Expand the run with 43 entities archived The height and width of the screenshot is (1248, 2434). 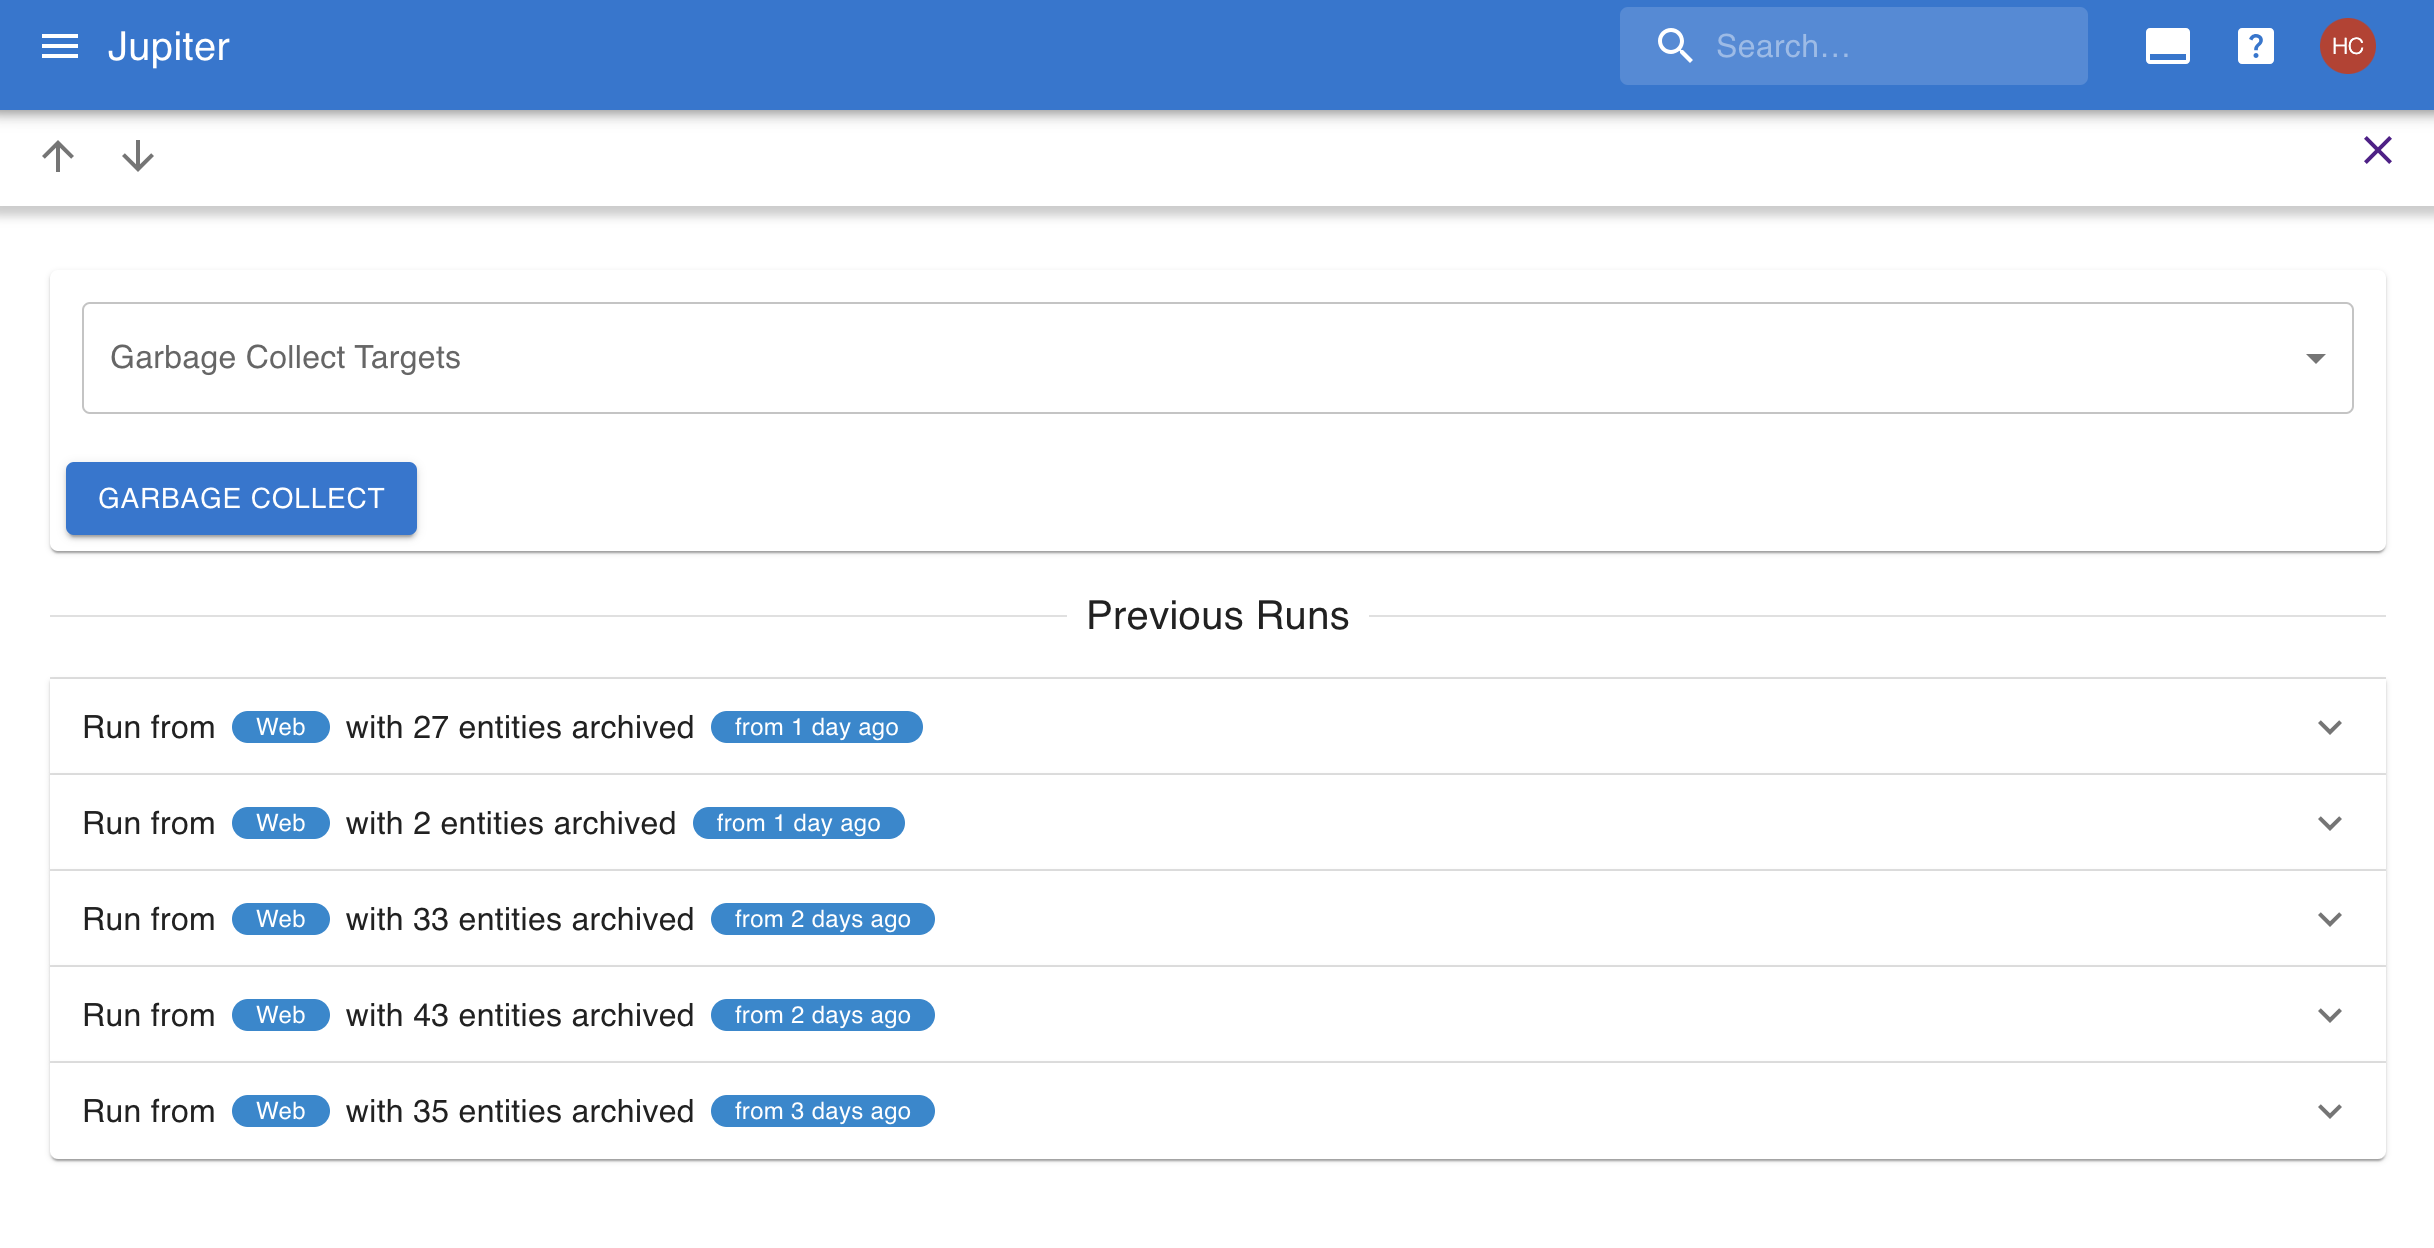coord(2329,1015)
